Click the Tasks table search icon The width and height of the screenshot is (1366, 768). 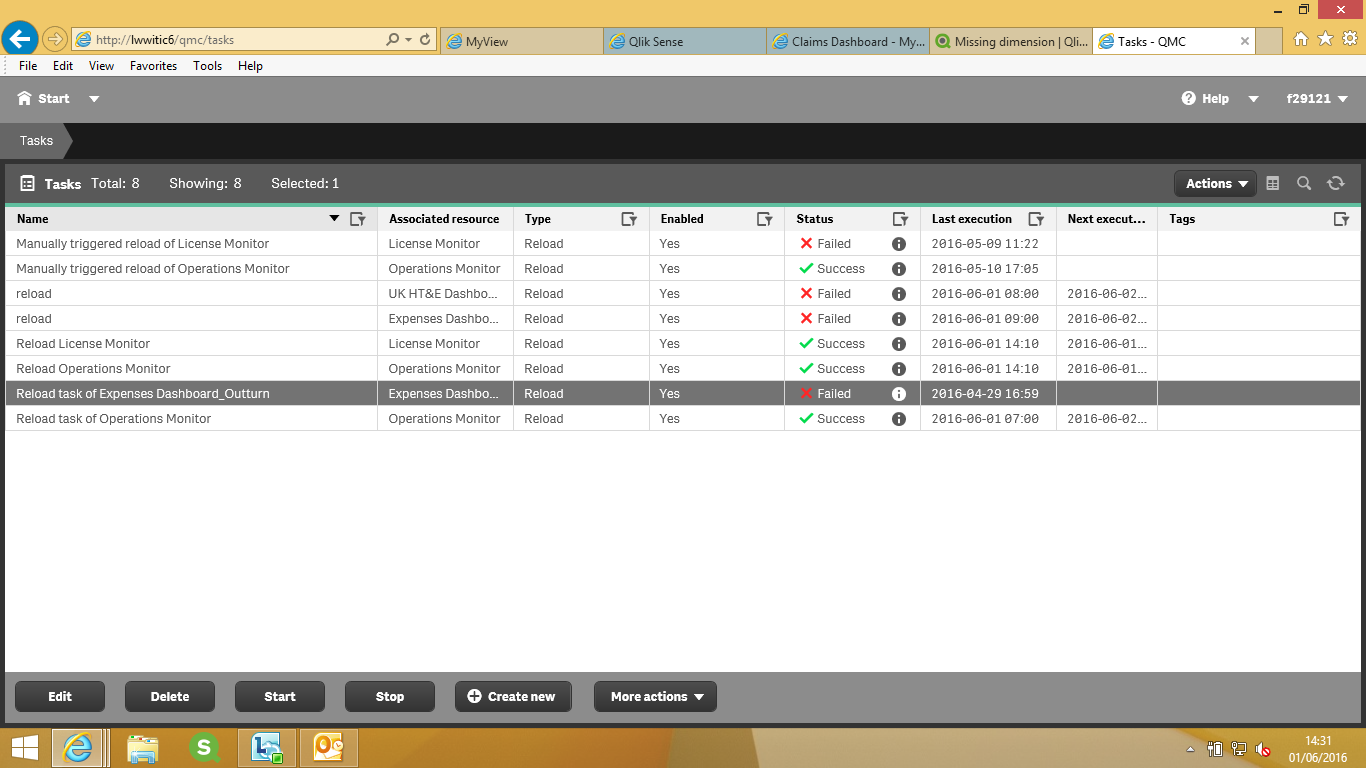[x=1304, y=183]
